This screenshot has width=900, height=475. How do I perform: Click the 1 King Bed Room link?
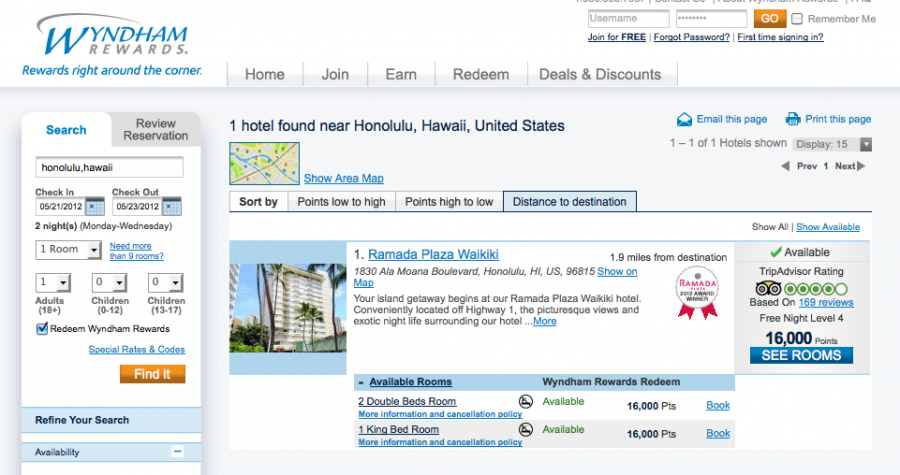[398, 430]
